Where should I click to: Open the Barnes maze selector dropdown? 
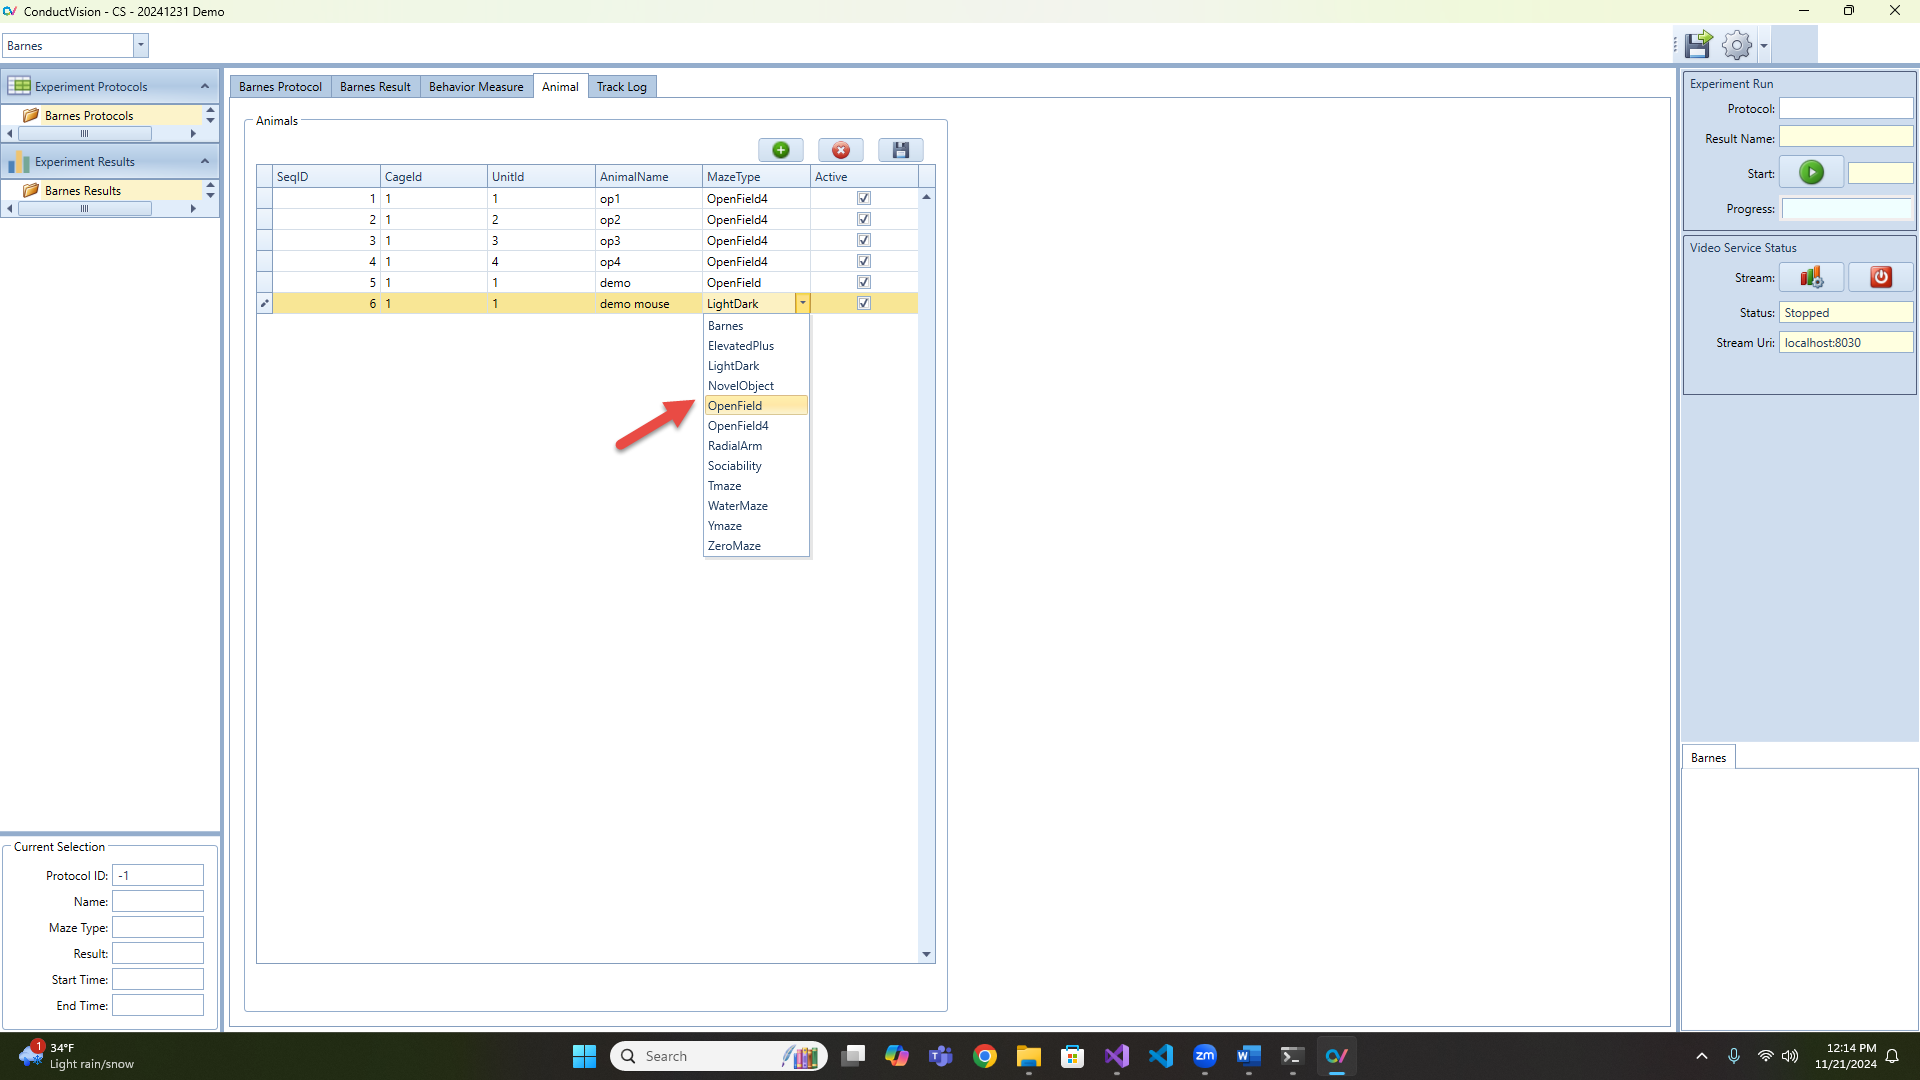(141, 45)
